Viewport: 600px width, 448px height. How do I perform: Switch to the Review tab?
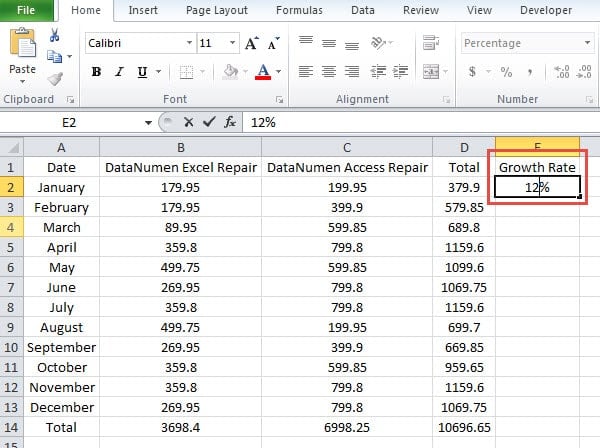tap(421, 10)
